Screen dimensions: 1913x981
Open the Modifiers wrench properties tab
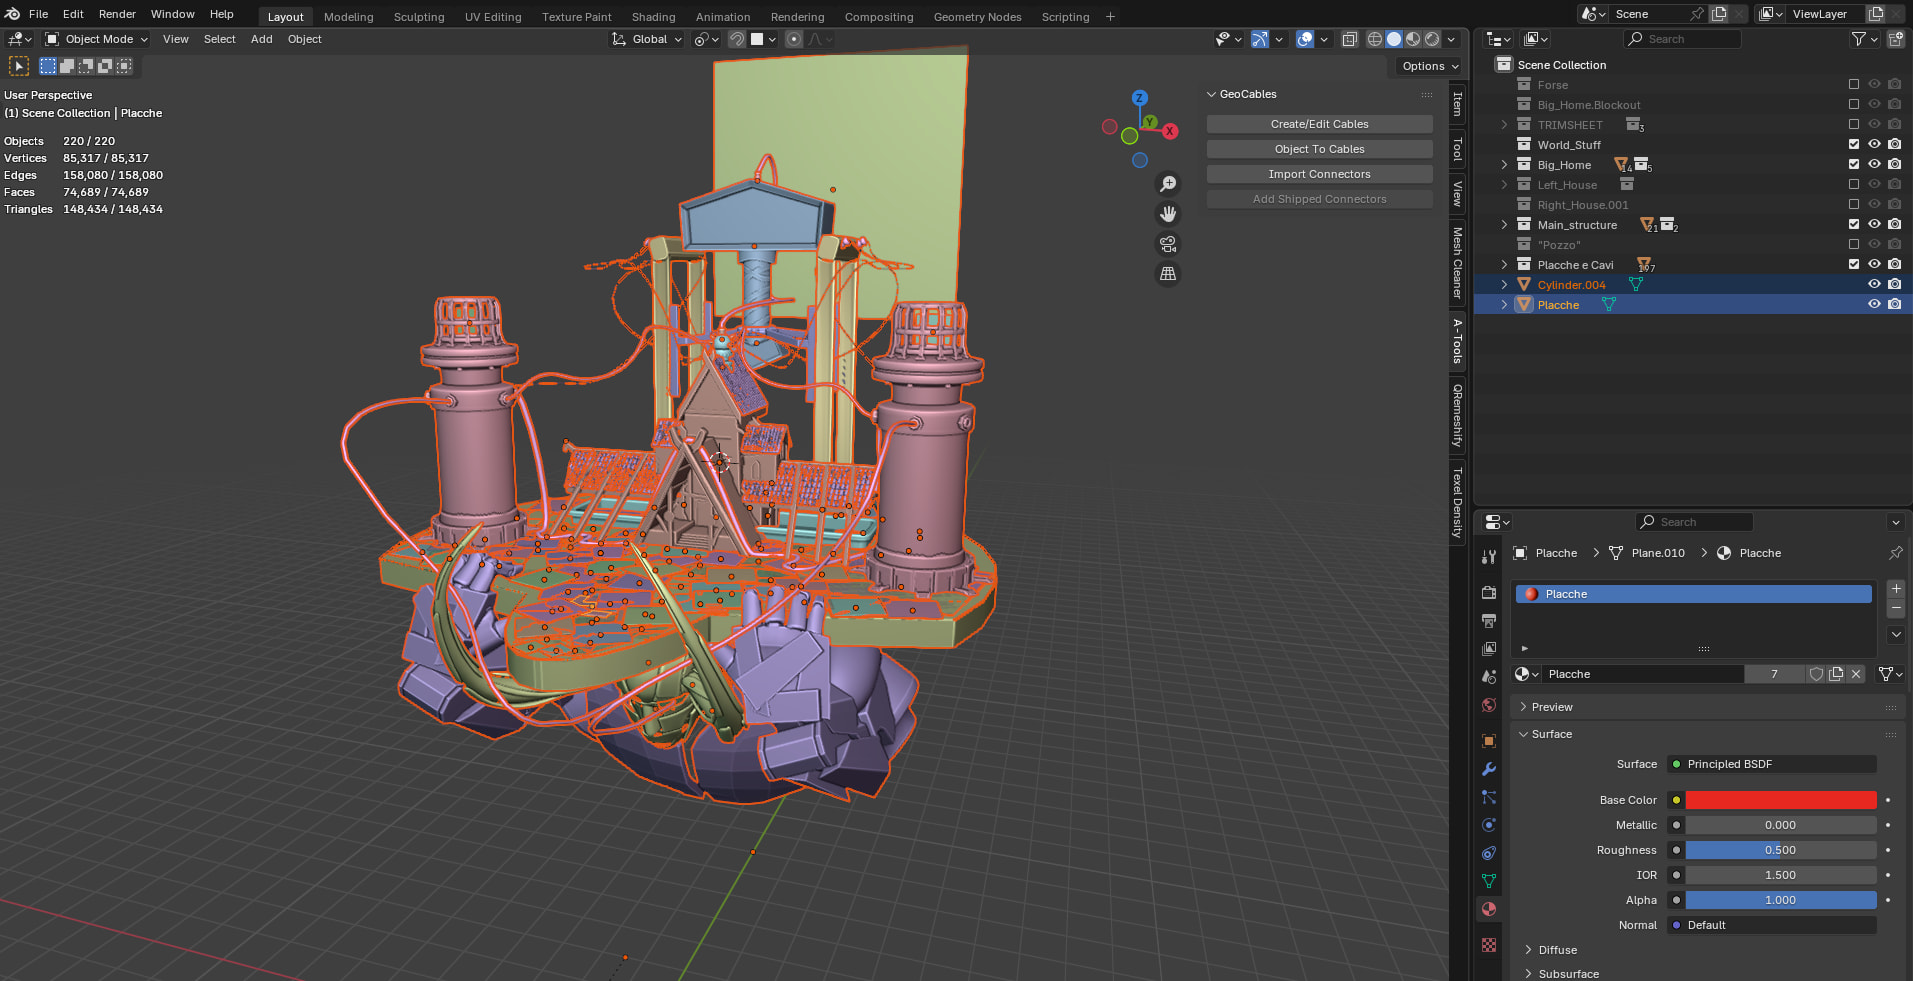(1489, 769)
